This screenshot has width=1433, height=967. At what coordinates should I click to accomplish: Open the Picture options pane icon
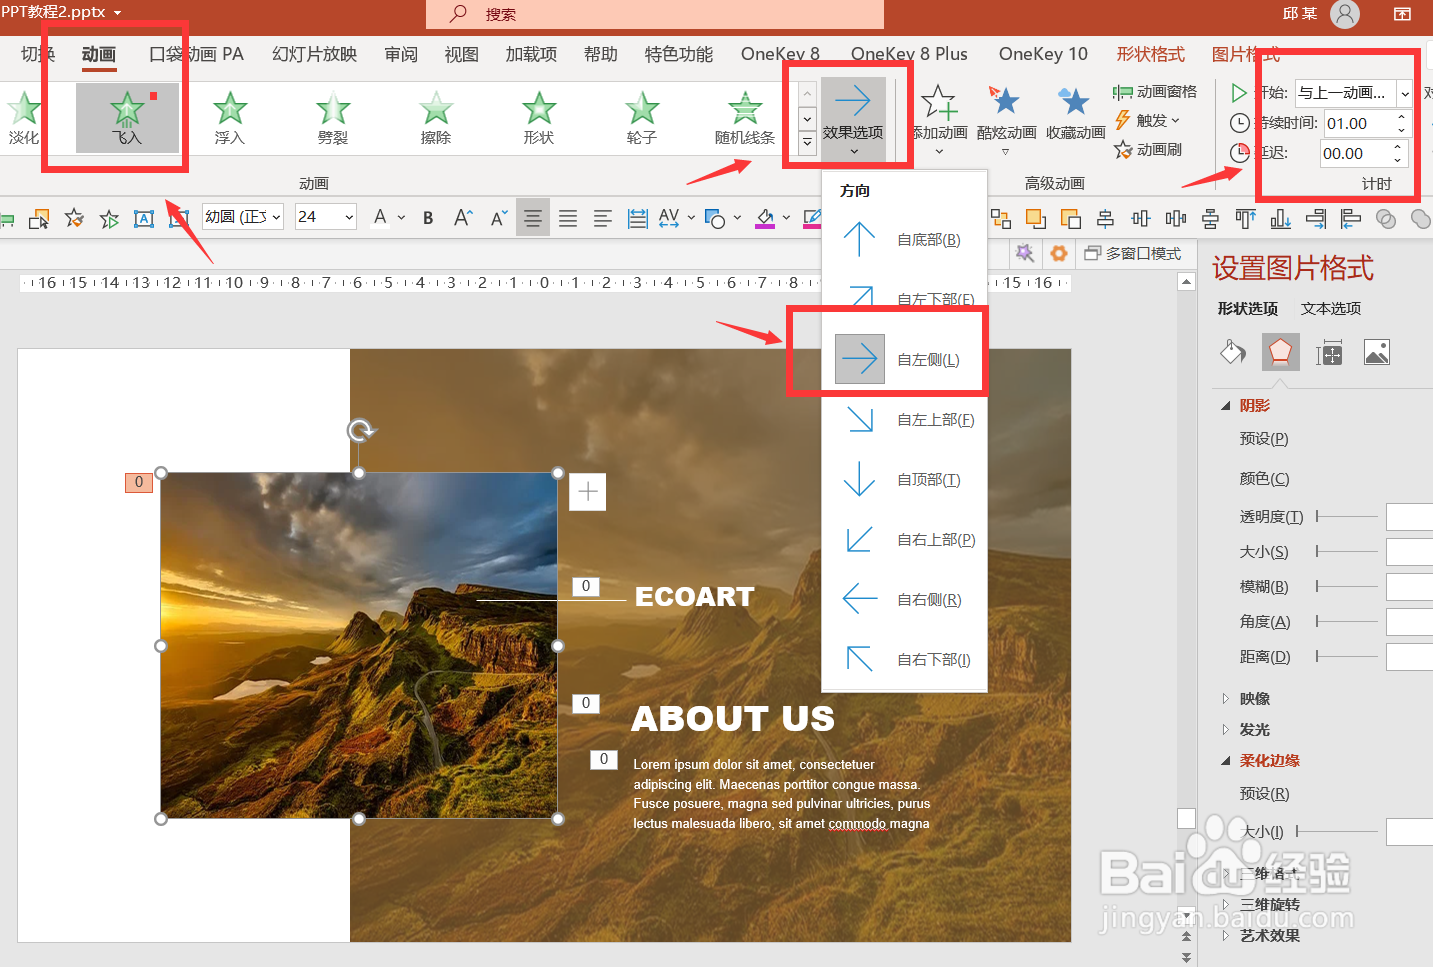1377,352
